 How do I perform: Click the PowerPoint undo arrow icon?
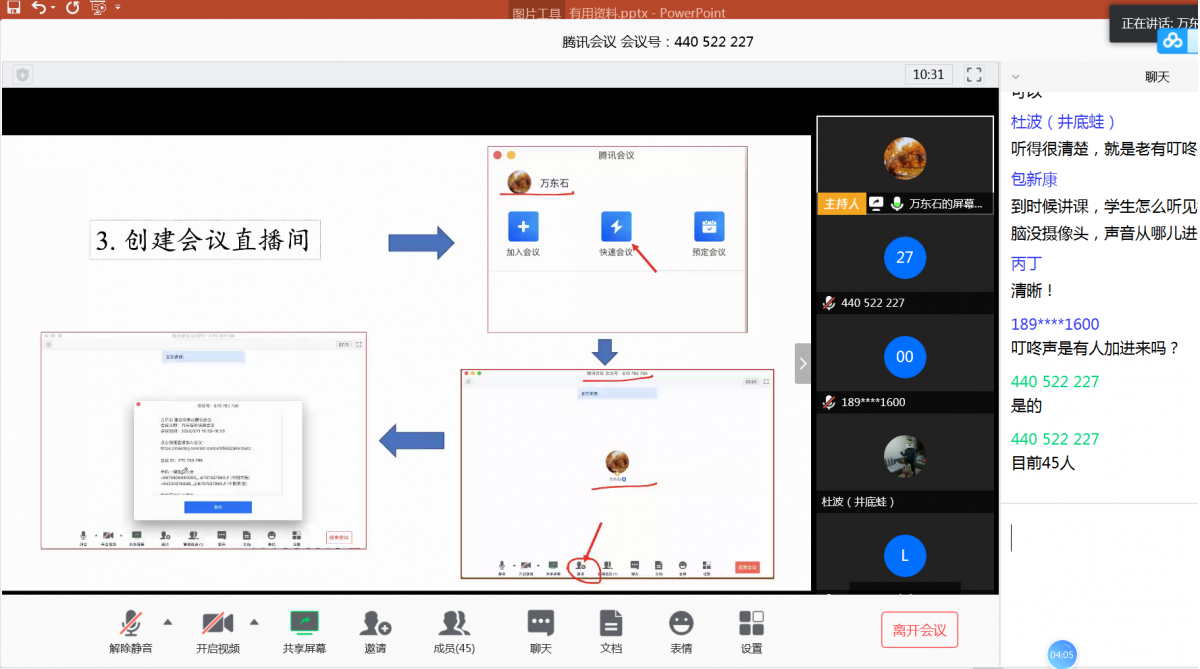coord(38,7)
